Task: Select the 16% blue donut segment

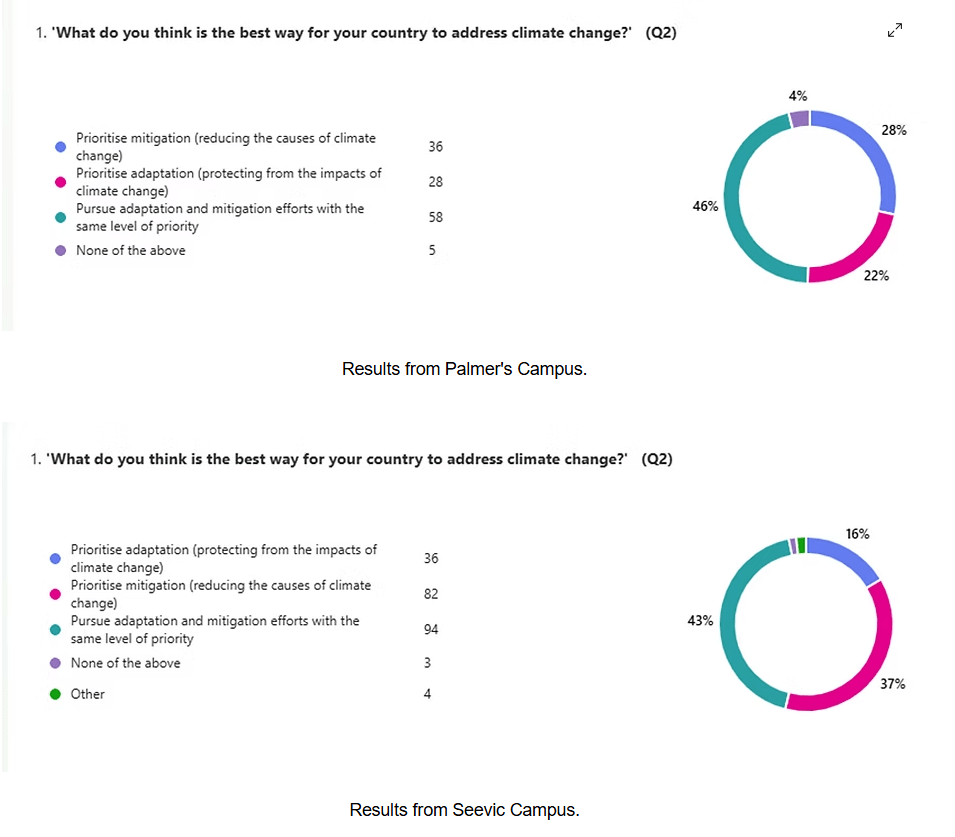Action: coord(848,555)
